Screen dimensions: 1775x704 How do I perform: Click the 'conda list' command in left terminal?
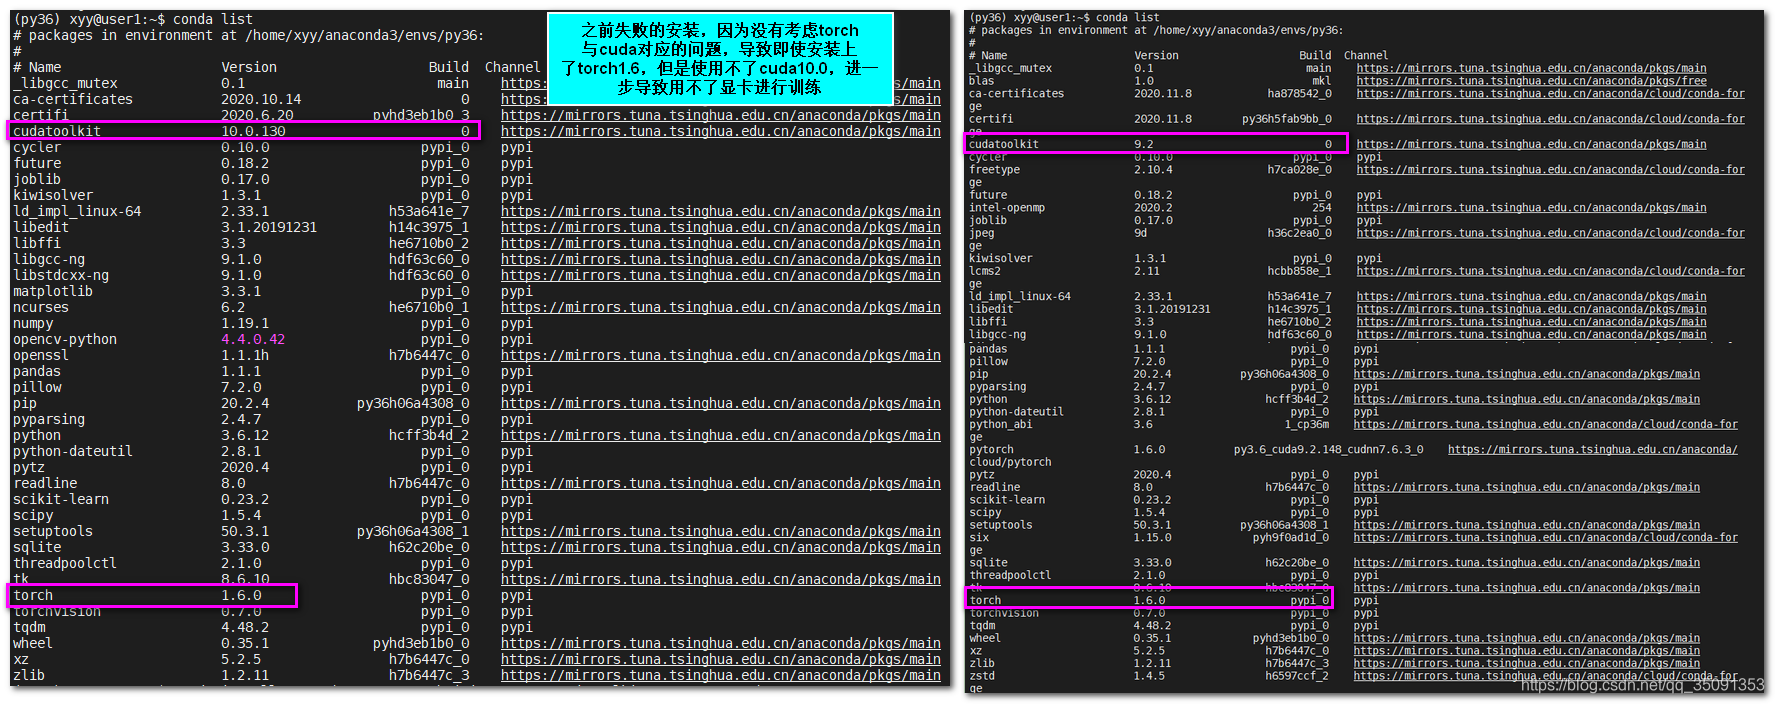[213, 19]
